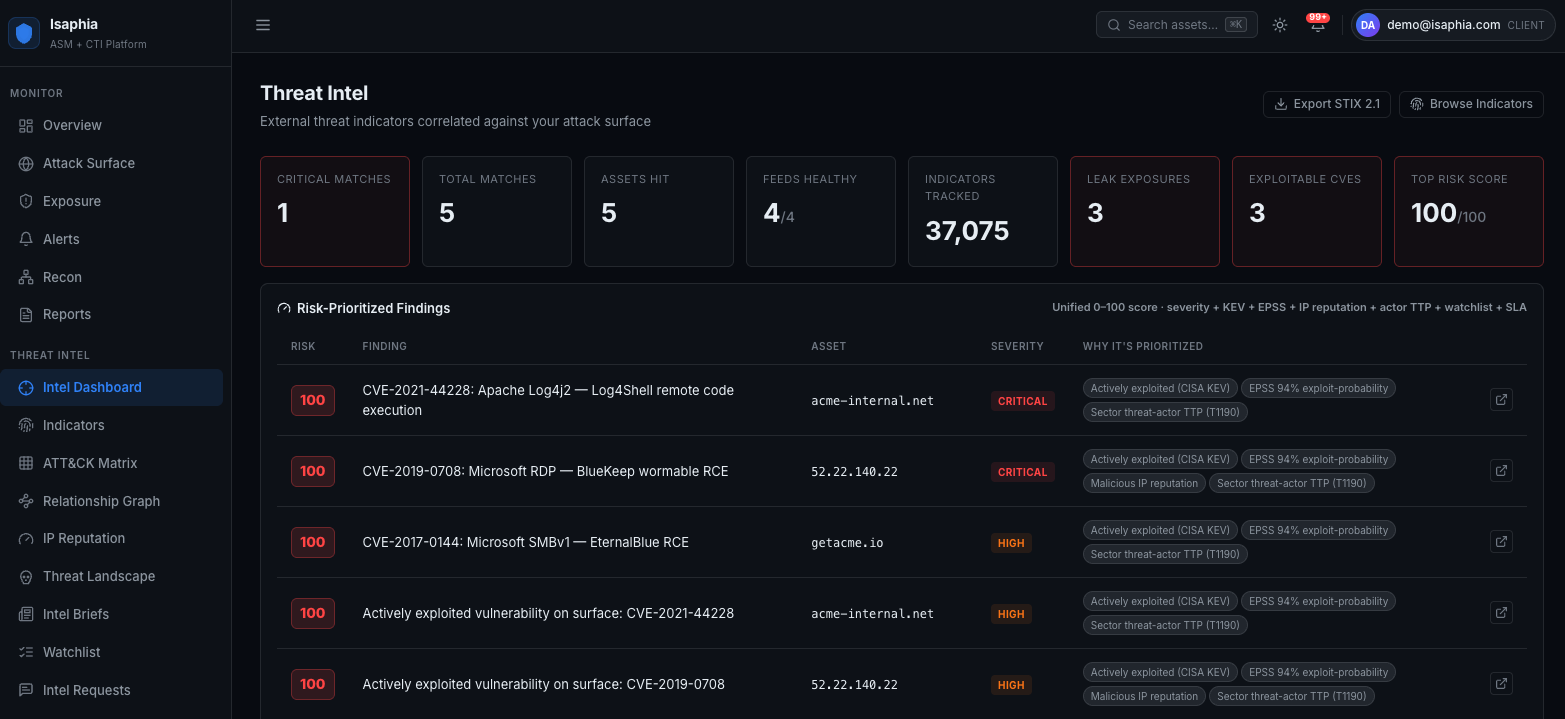Click HIGH badge on EternalBlue row

click(x=1011, y=543)
